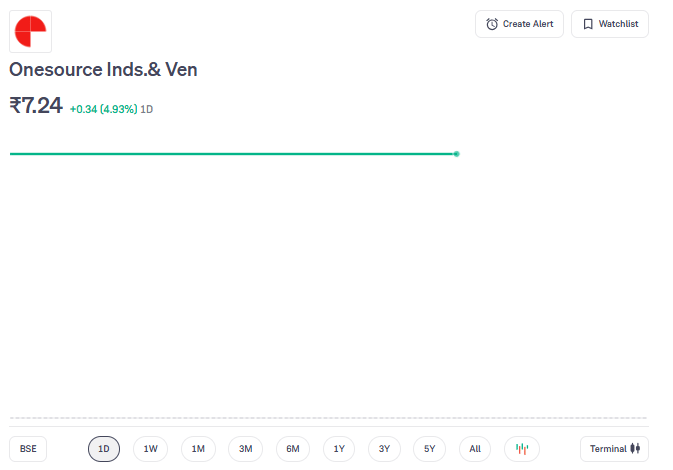Select the 1D time range
Viewport: 673px width, 470px height.
pyautogui.click(x=104, y=449)
